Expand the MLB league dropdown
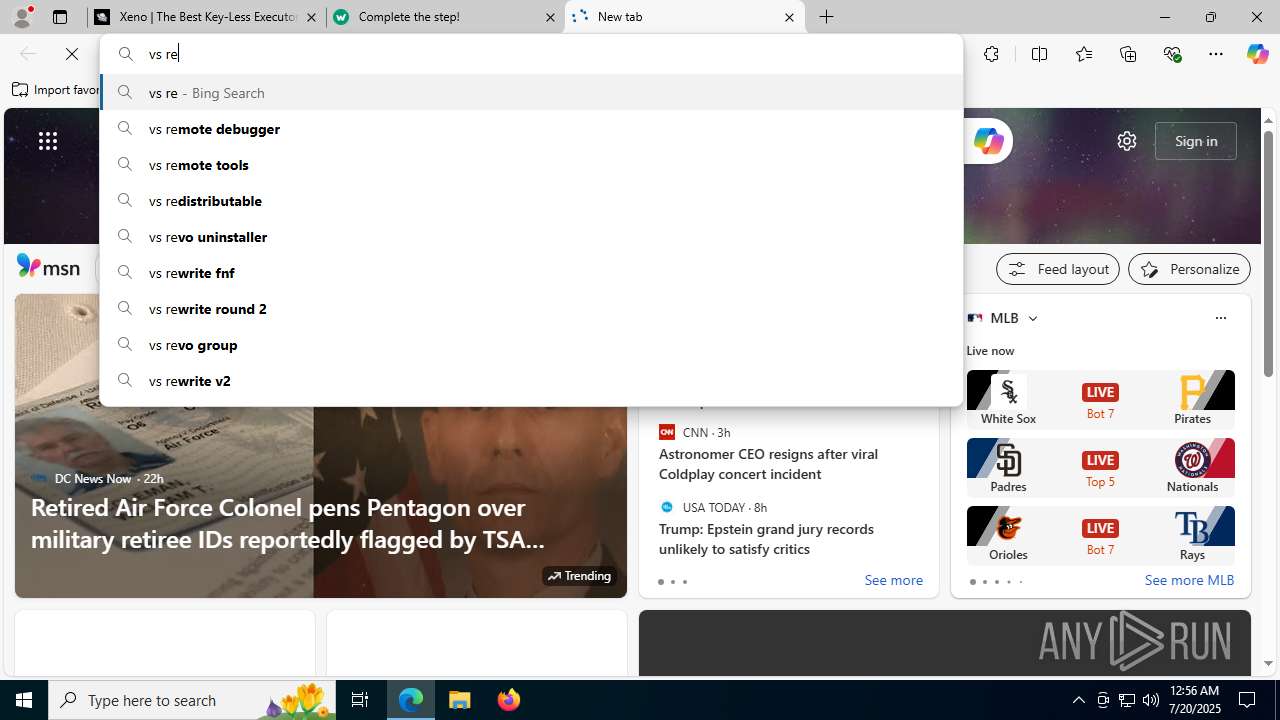Screen dimensions: 1280x720 click(1032, 318)
